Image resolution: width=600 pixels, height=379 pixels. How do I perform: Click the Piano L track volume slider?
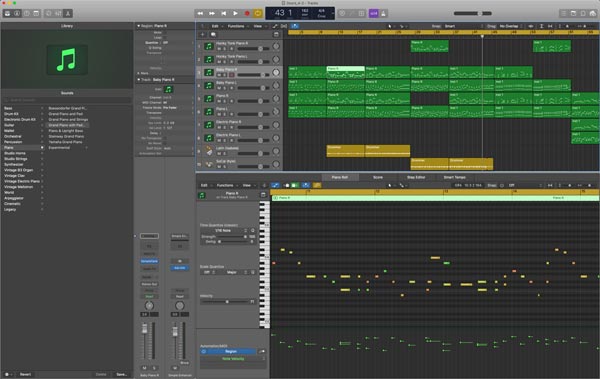click(x=253, y=114)
